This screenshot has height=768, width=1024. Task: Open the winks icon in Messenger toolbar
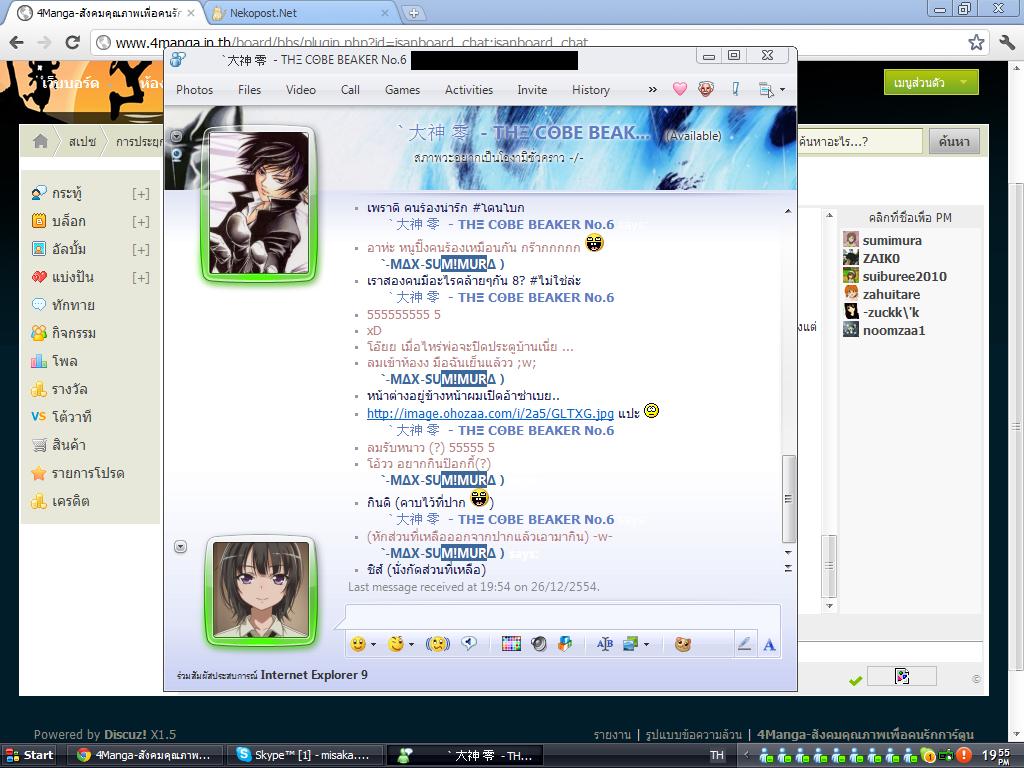tap(395, 644)
